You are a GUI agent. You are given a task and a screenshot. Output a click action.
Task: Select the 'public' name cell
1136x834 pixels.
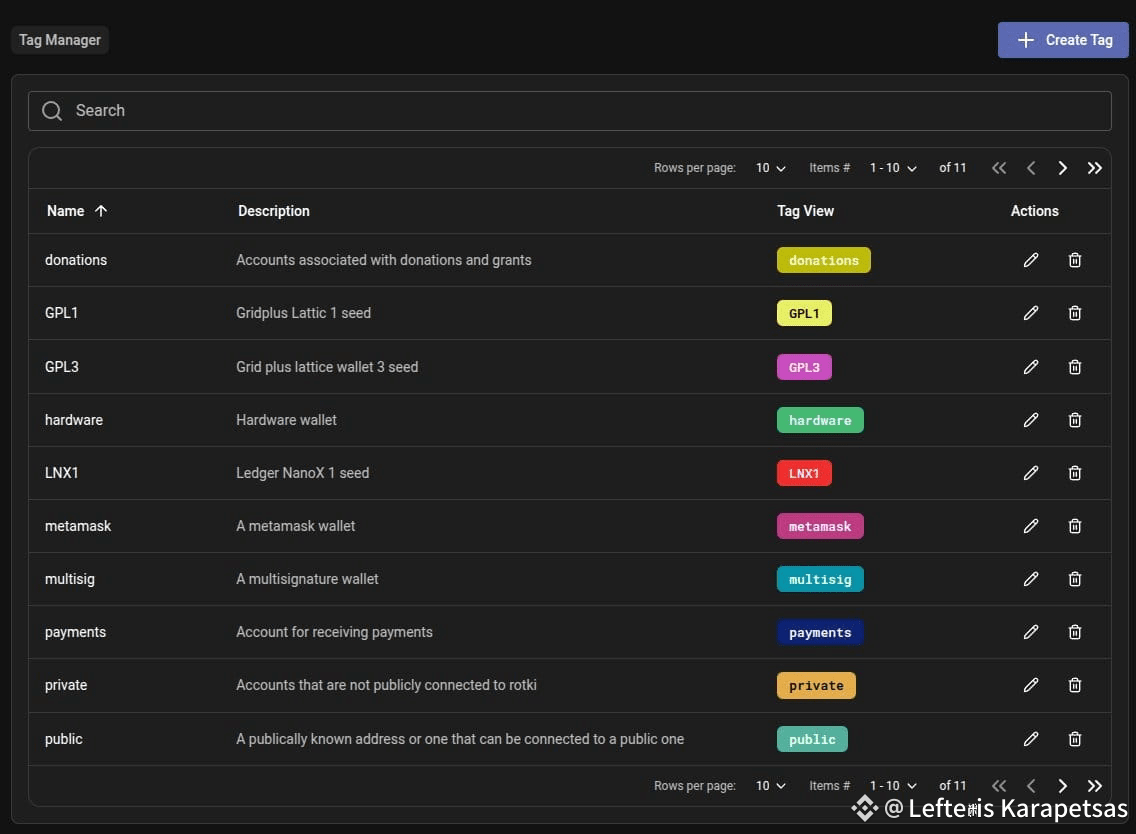pos(64,739)
